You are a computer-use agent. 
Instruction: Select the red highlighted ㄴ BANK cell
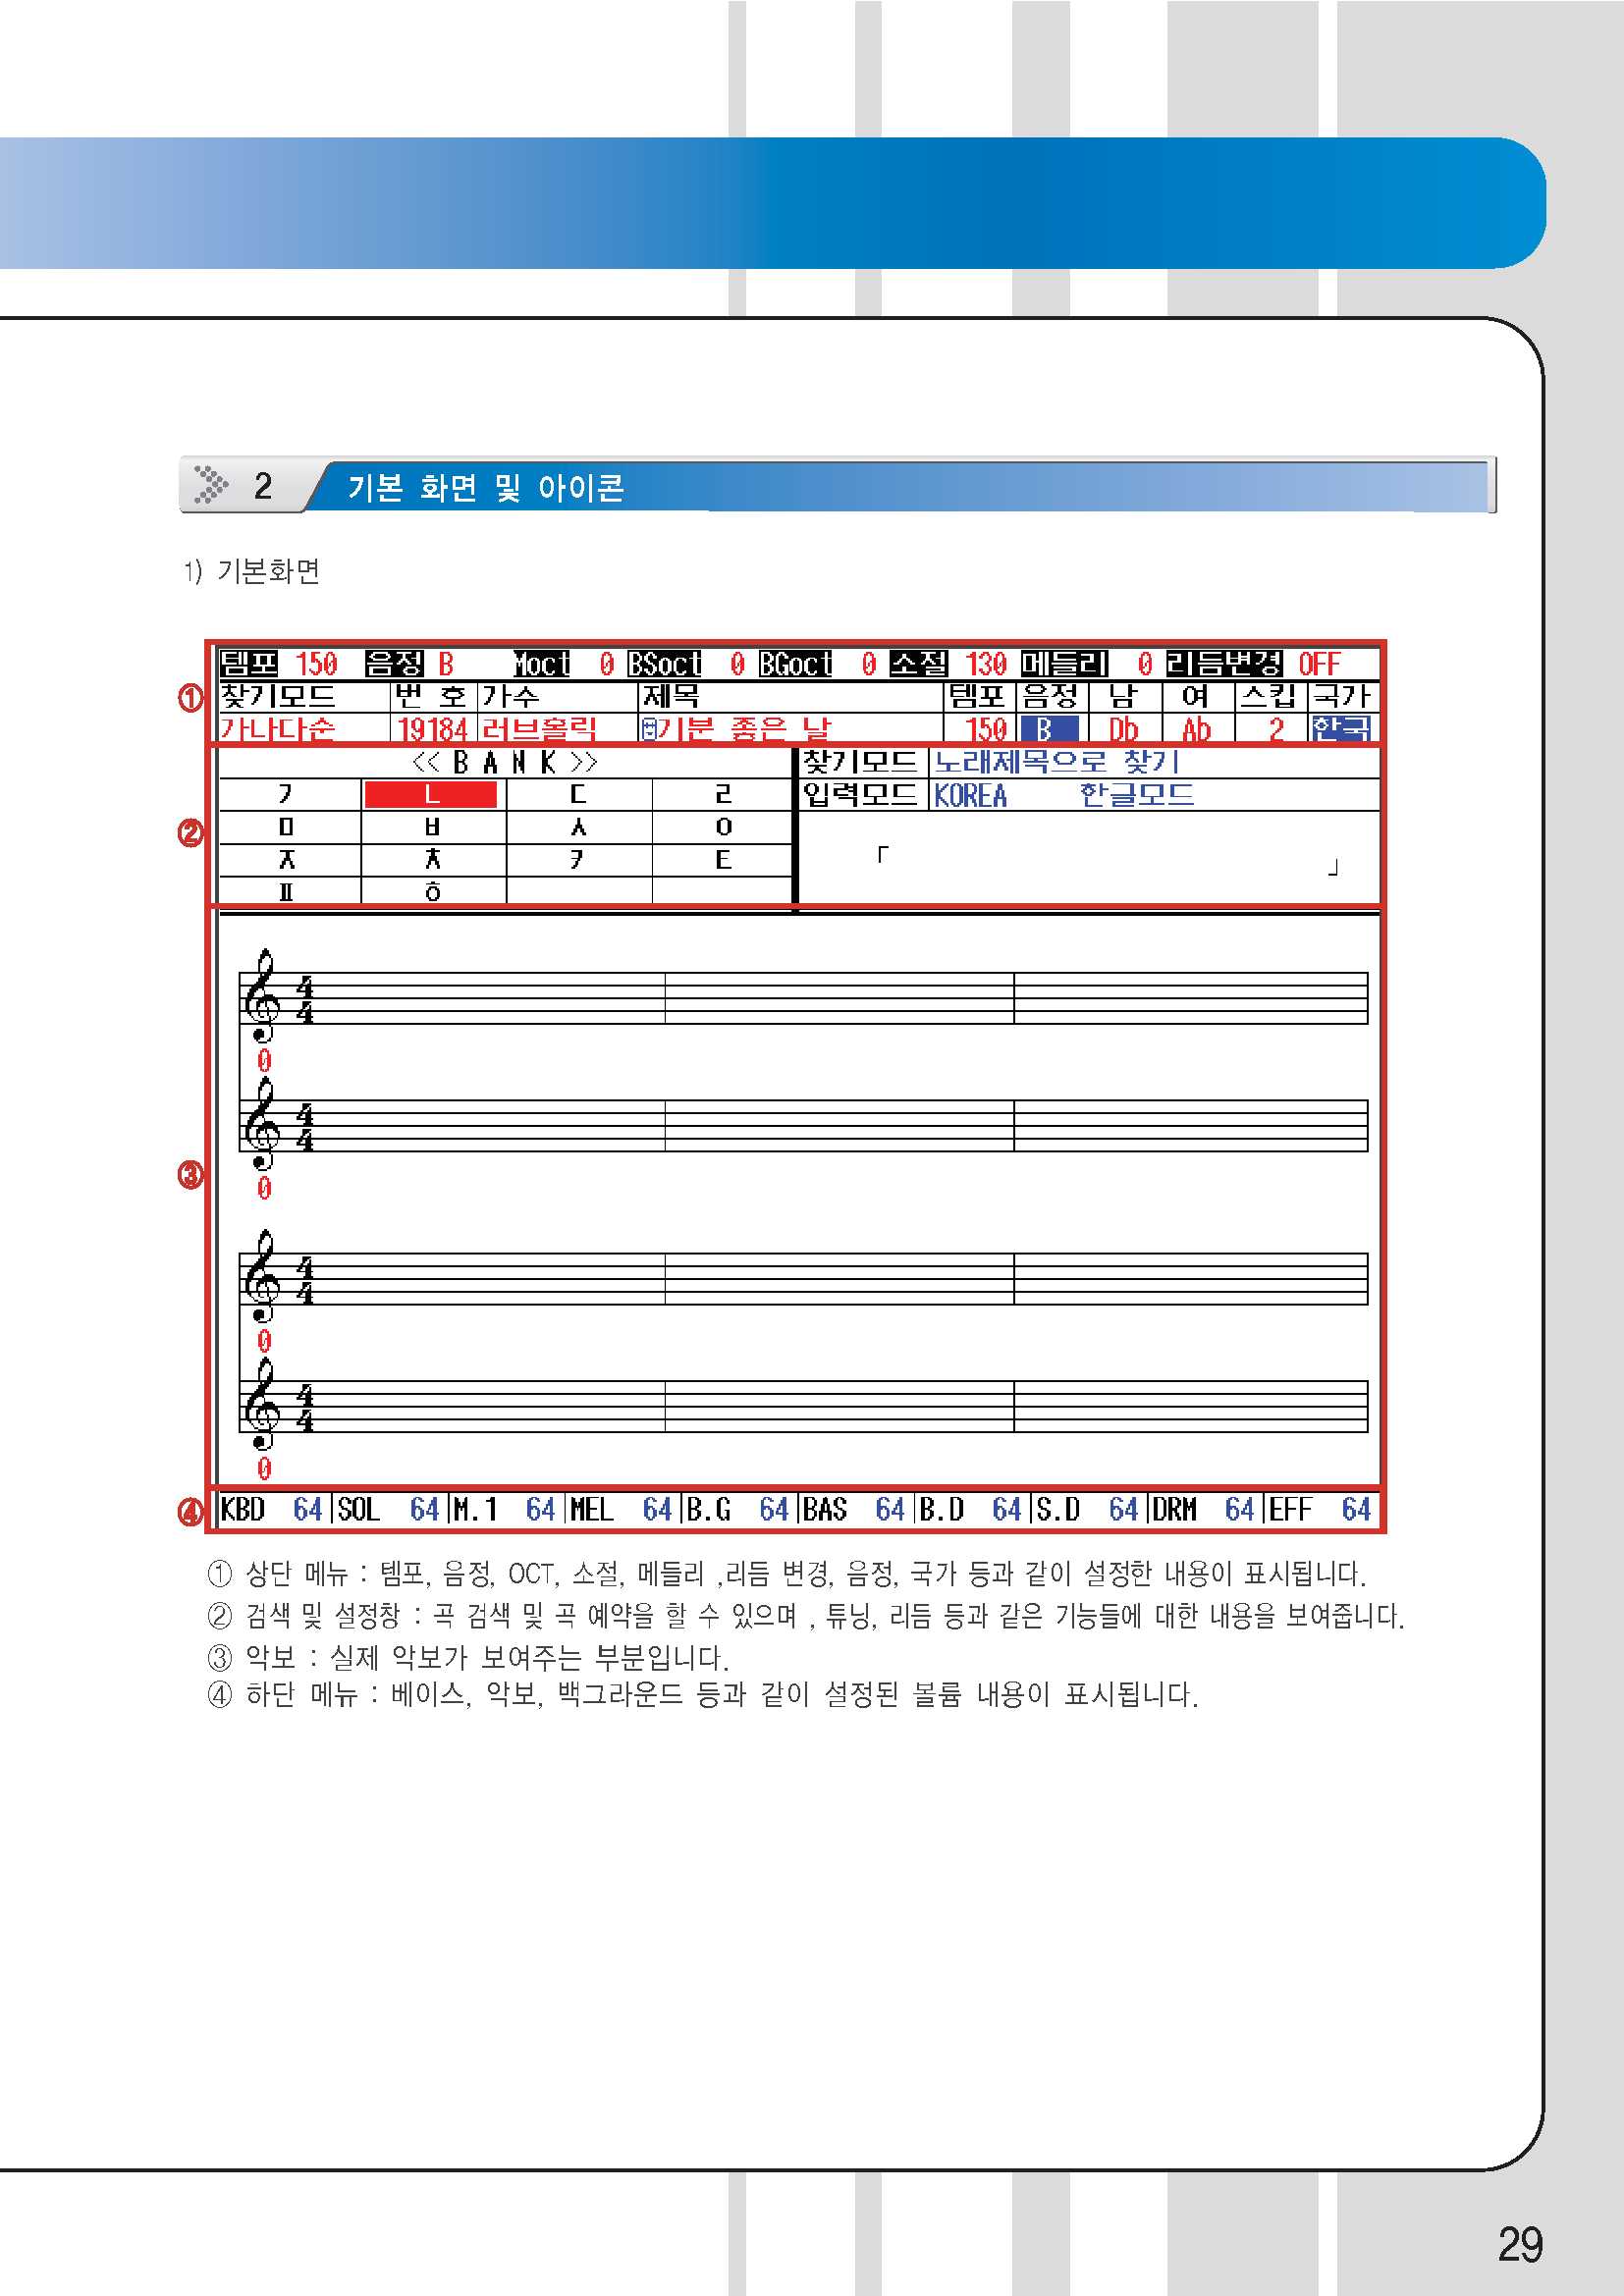(x=431, y=794)
